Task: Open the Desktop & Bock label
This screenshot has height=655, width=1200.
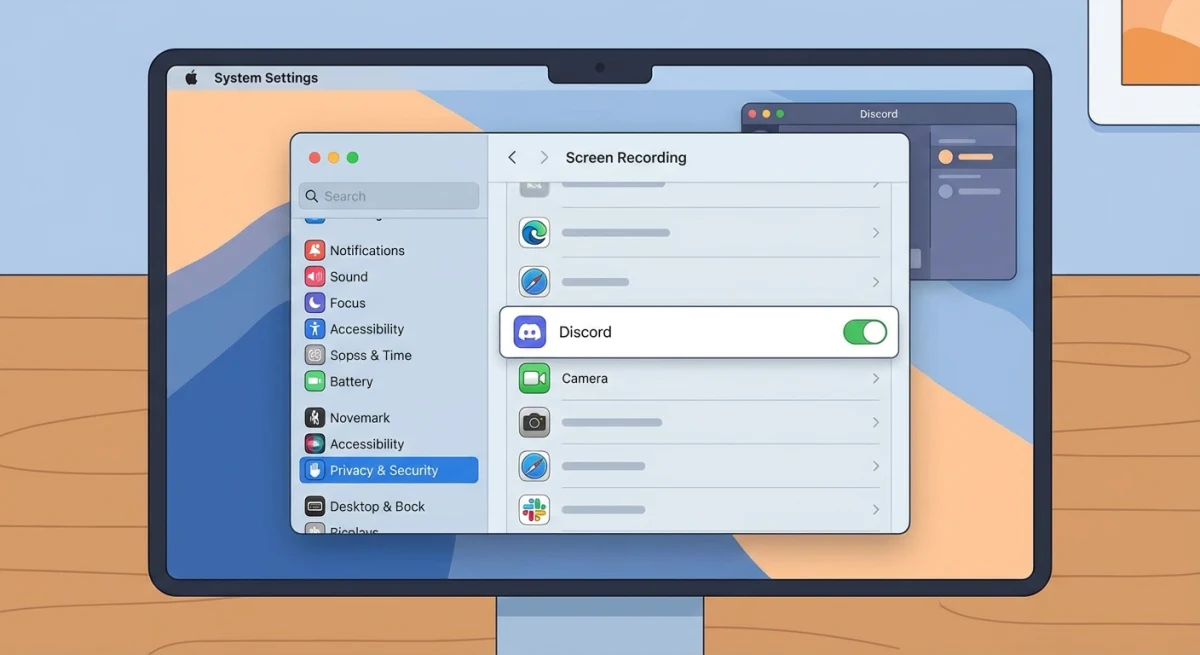Action: (x=377, y=506)
